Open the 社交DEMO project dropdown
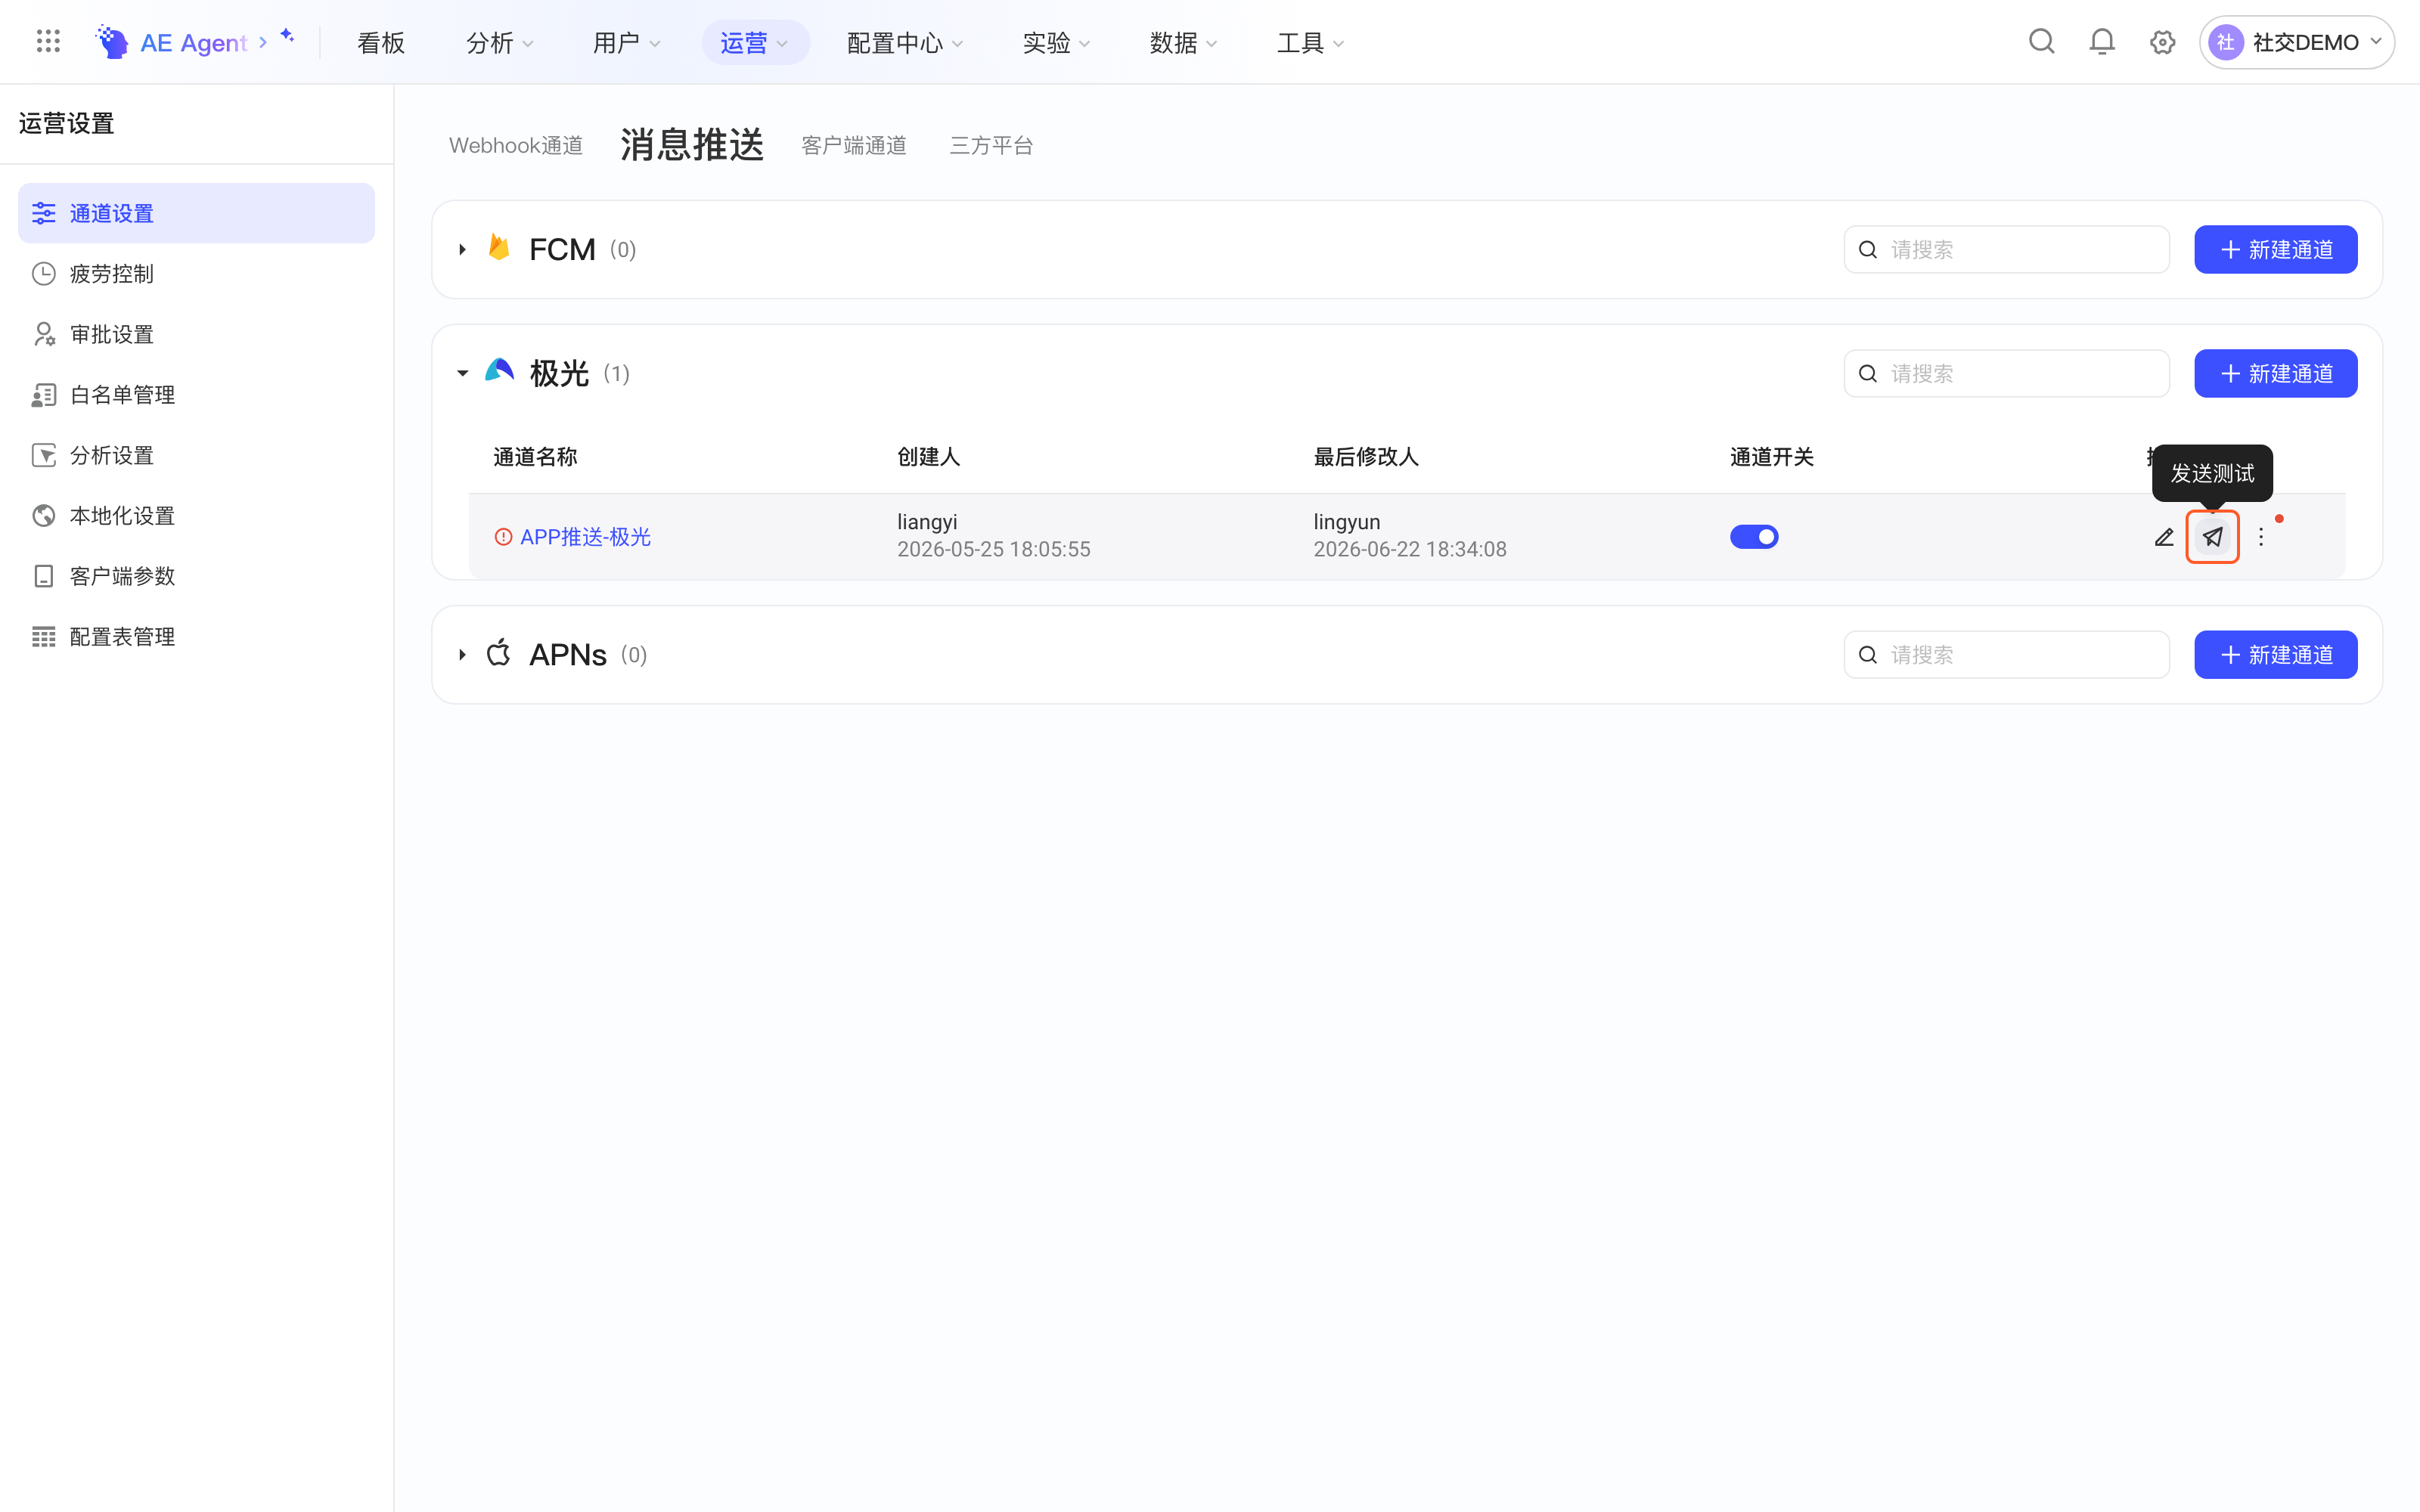This screenshot has height=1512, width=2420. [x=2297, y=42]
